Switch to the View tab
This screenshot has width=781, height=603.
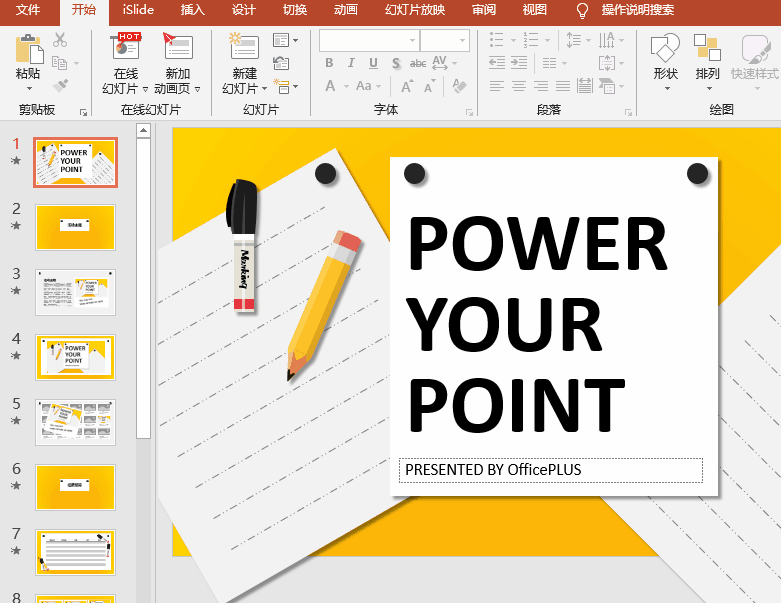534,10
